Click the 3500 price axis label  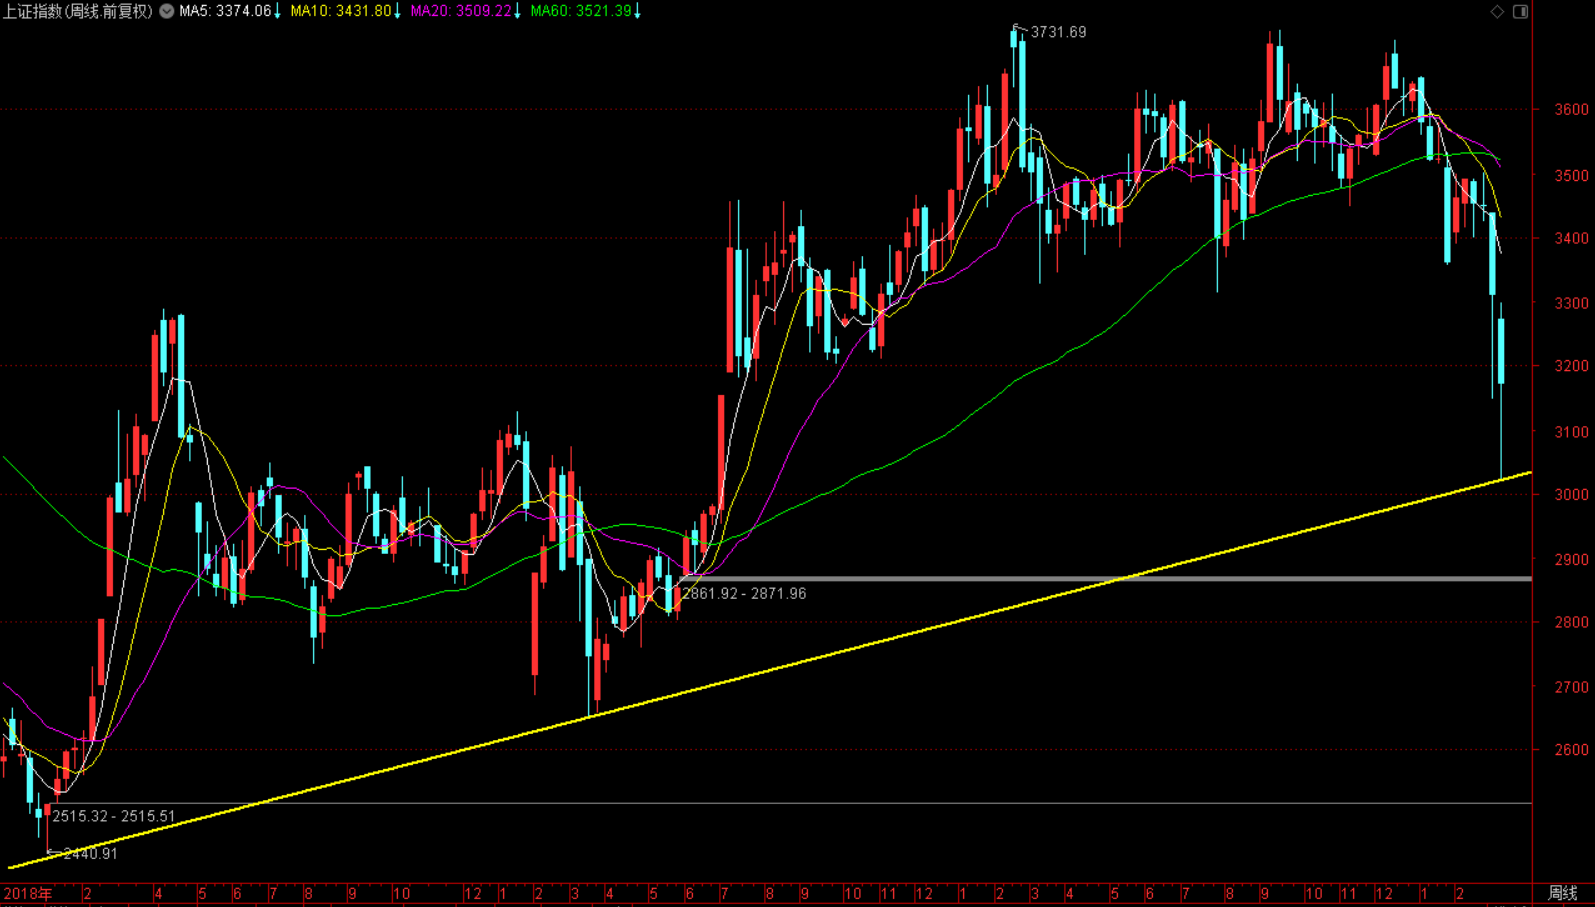pyautogui.click(x=1571, y=176)
